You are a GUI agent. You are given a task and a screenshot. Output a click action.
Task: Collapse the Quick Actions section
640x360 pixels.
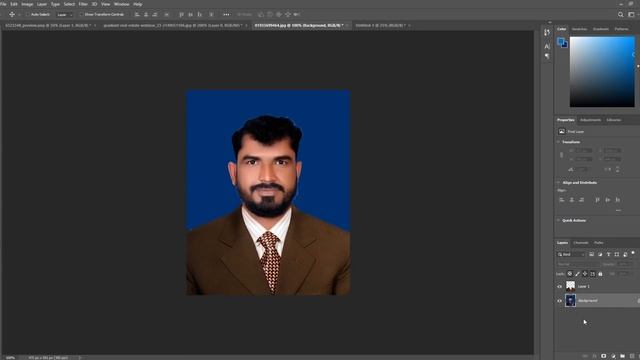(558, 220)
